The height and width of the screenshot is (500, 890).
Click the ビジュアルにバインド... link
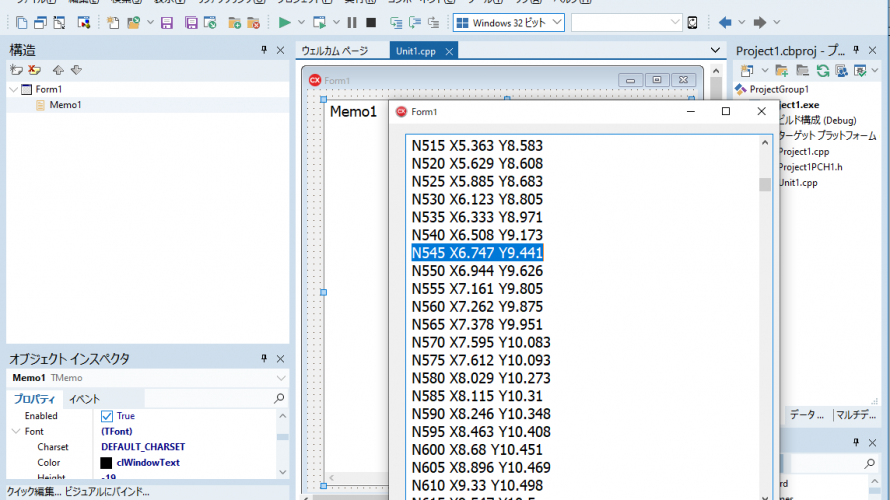[x=107, y=492]
